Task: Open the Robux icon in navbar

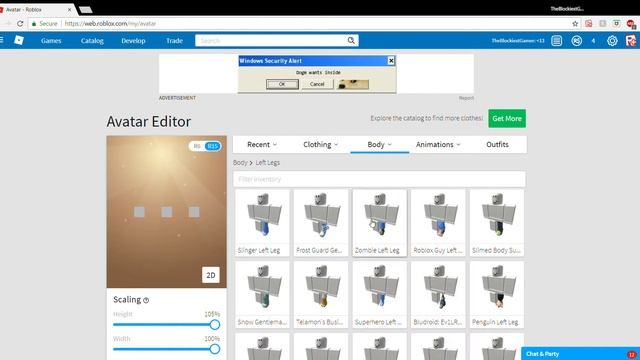Action: 576,40
